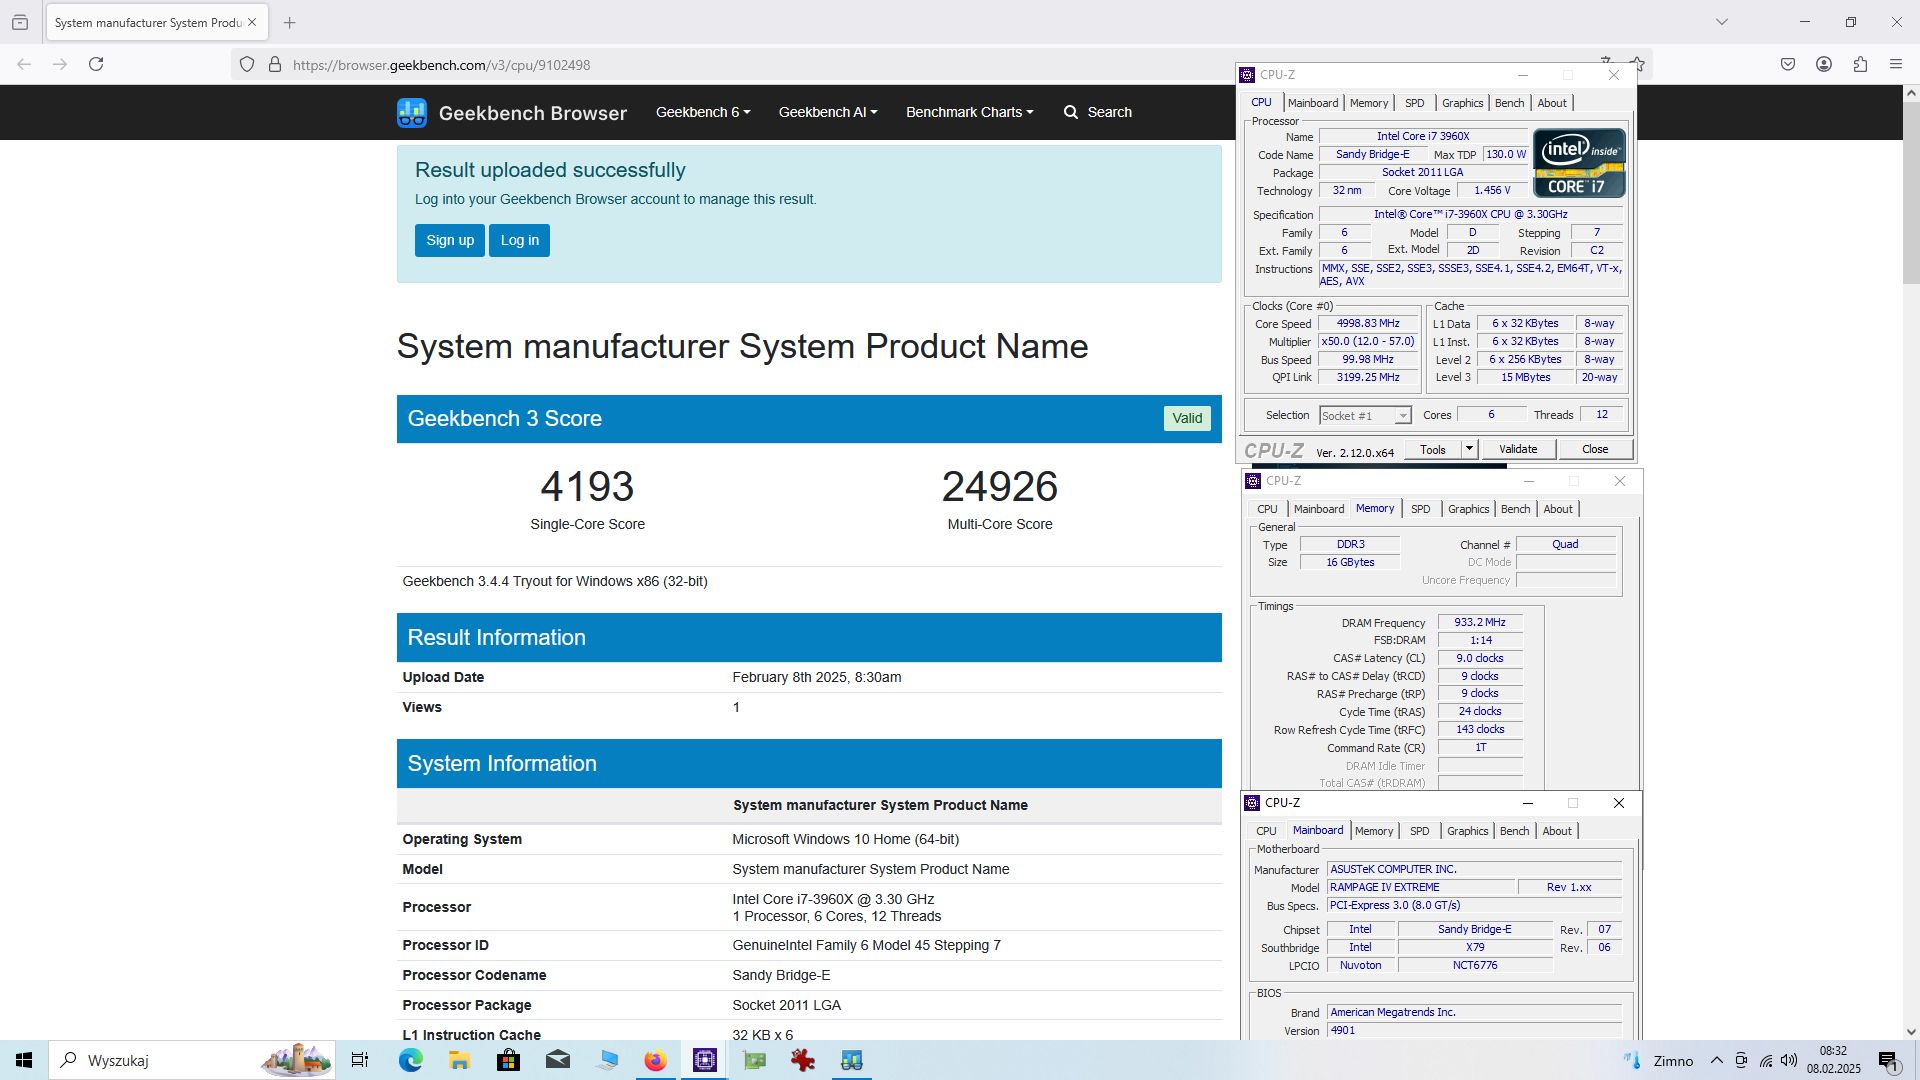Viewport: 1920px width, 1080px height.
Task: Click the Wyszukaj taskbar search box
Action: pos(192,1060)
